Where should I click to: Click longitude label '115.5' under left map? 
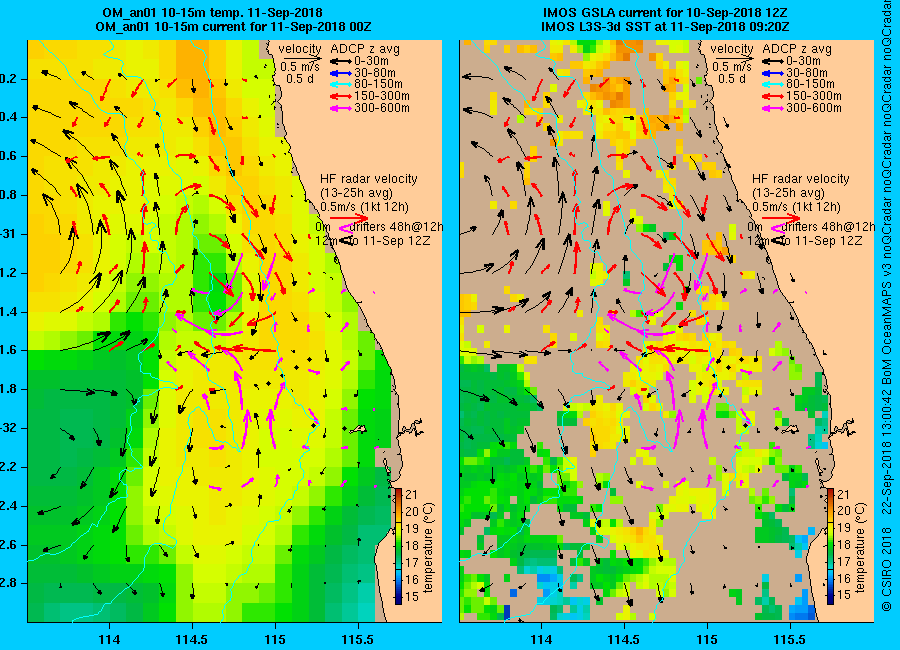click(358, 640)
